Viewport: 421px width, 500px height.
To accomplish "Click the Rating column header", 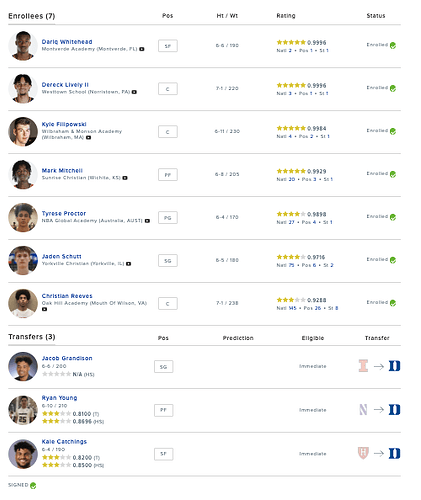I will point(286,16).
